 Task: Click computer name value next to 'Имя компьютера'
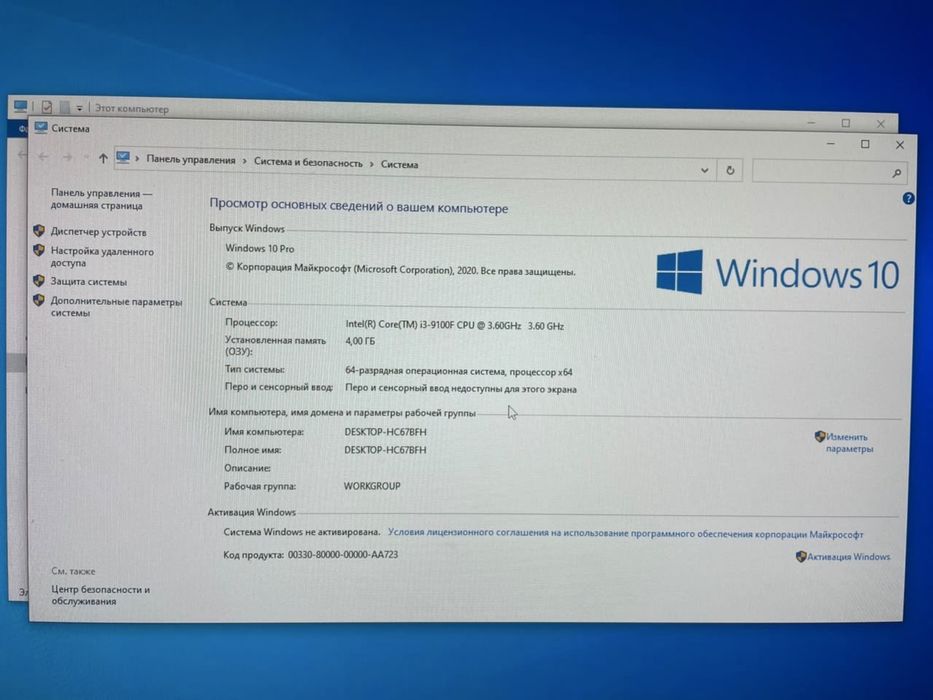coord(385,432)
